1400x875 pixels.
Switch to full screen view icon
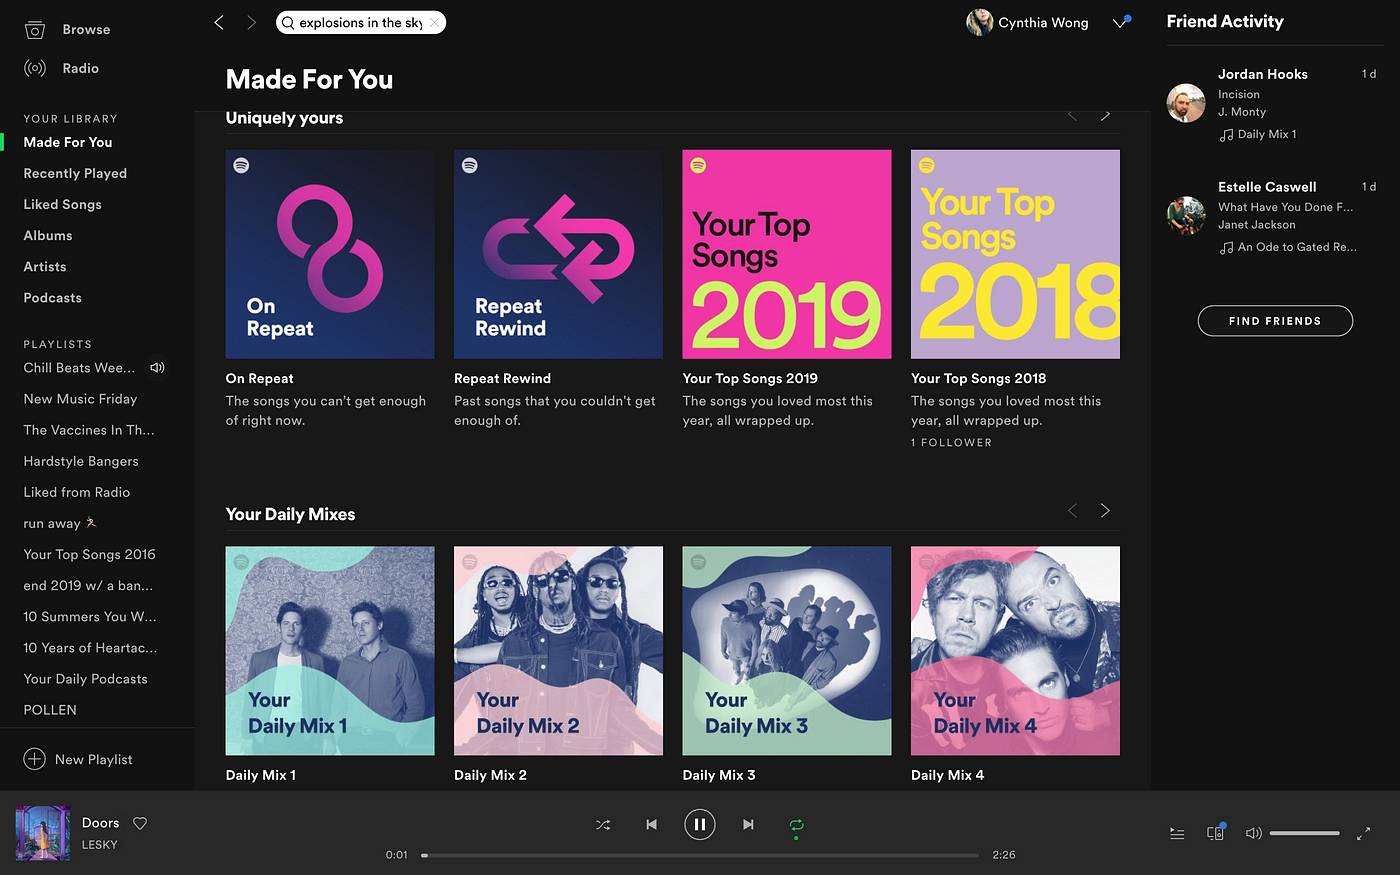[x=1363, y=833]
